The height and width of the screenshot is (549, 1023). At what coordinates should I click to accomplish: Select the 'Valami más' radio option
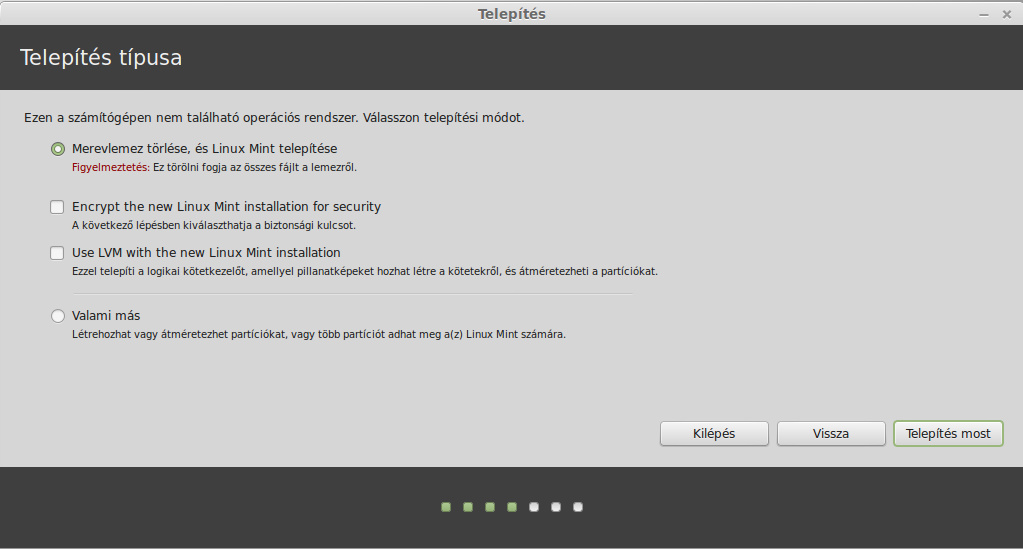point(58,316)
